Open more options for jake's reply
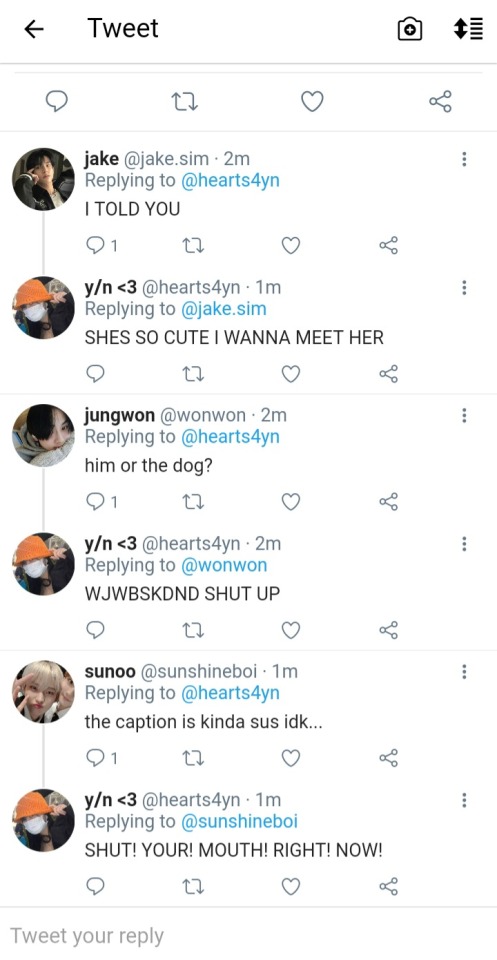 465,159
